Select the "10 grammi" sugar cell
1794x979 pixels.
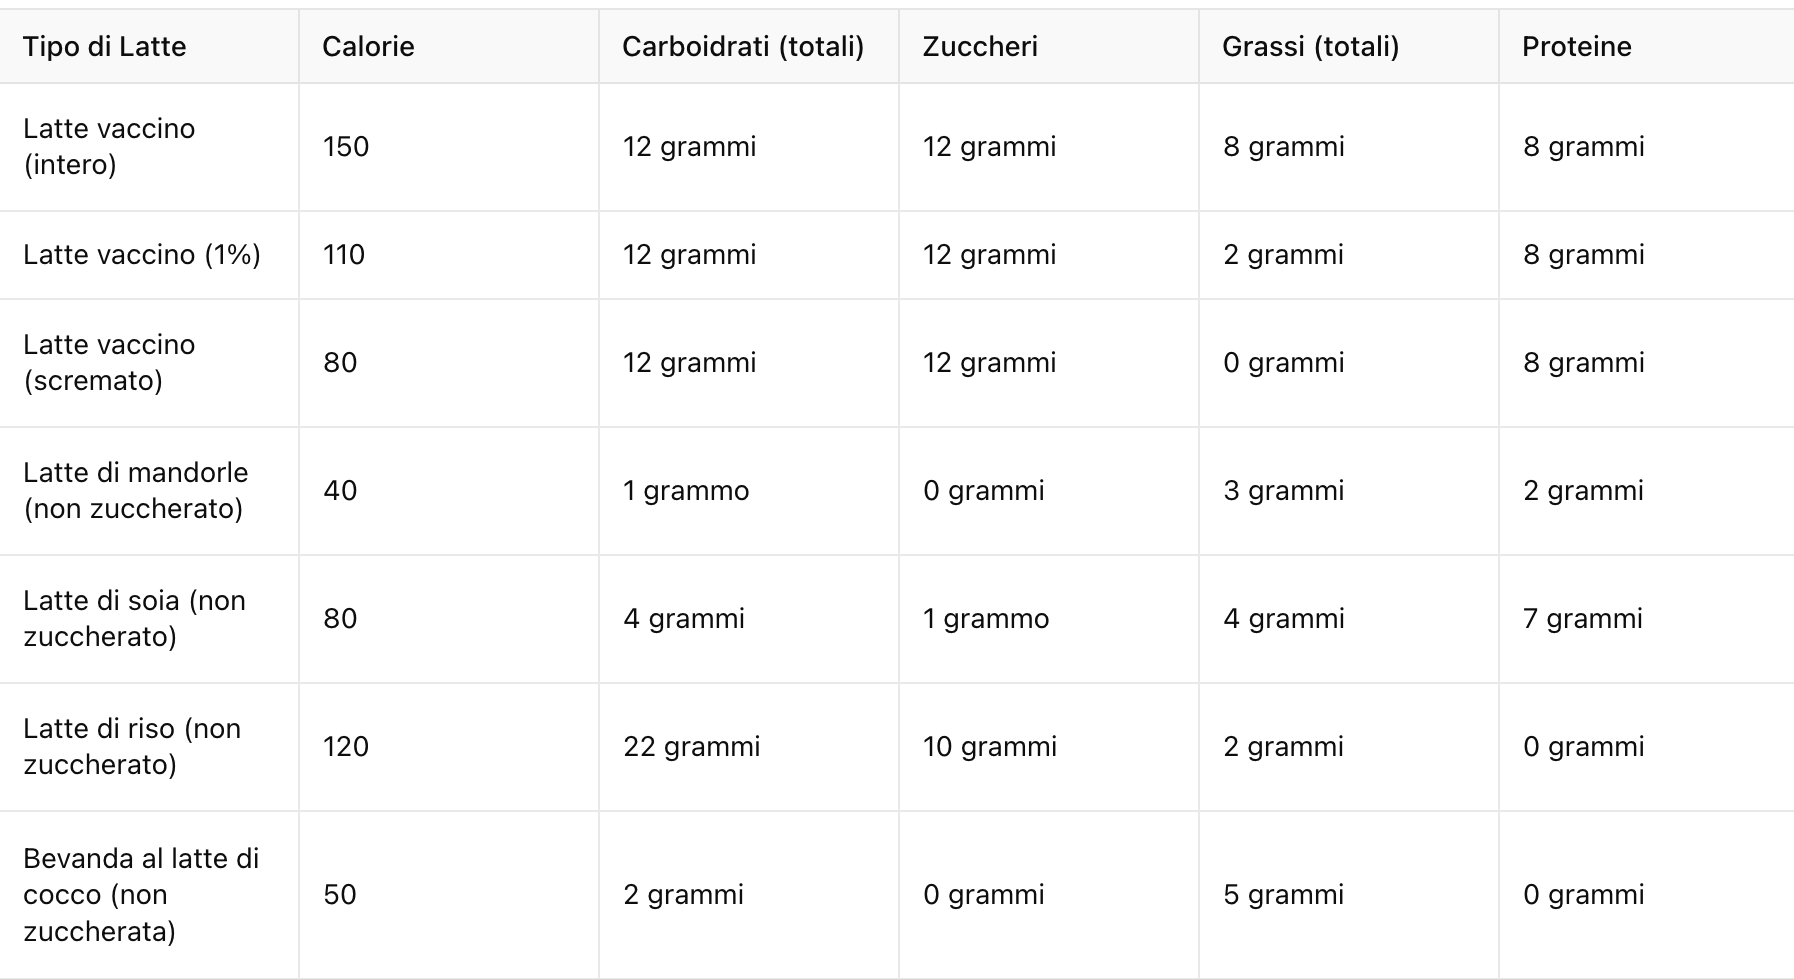[x=989, y=747]
